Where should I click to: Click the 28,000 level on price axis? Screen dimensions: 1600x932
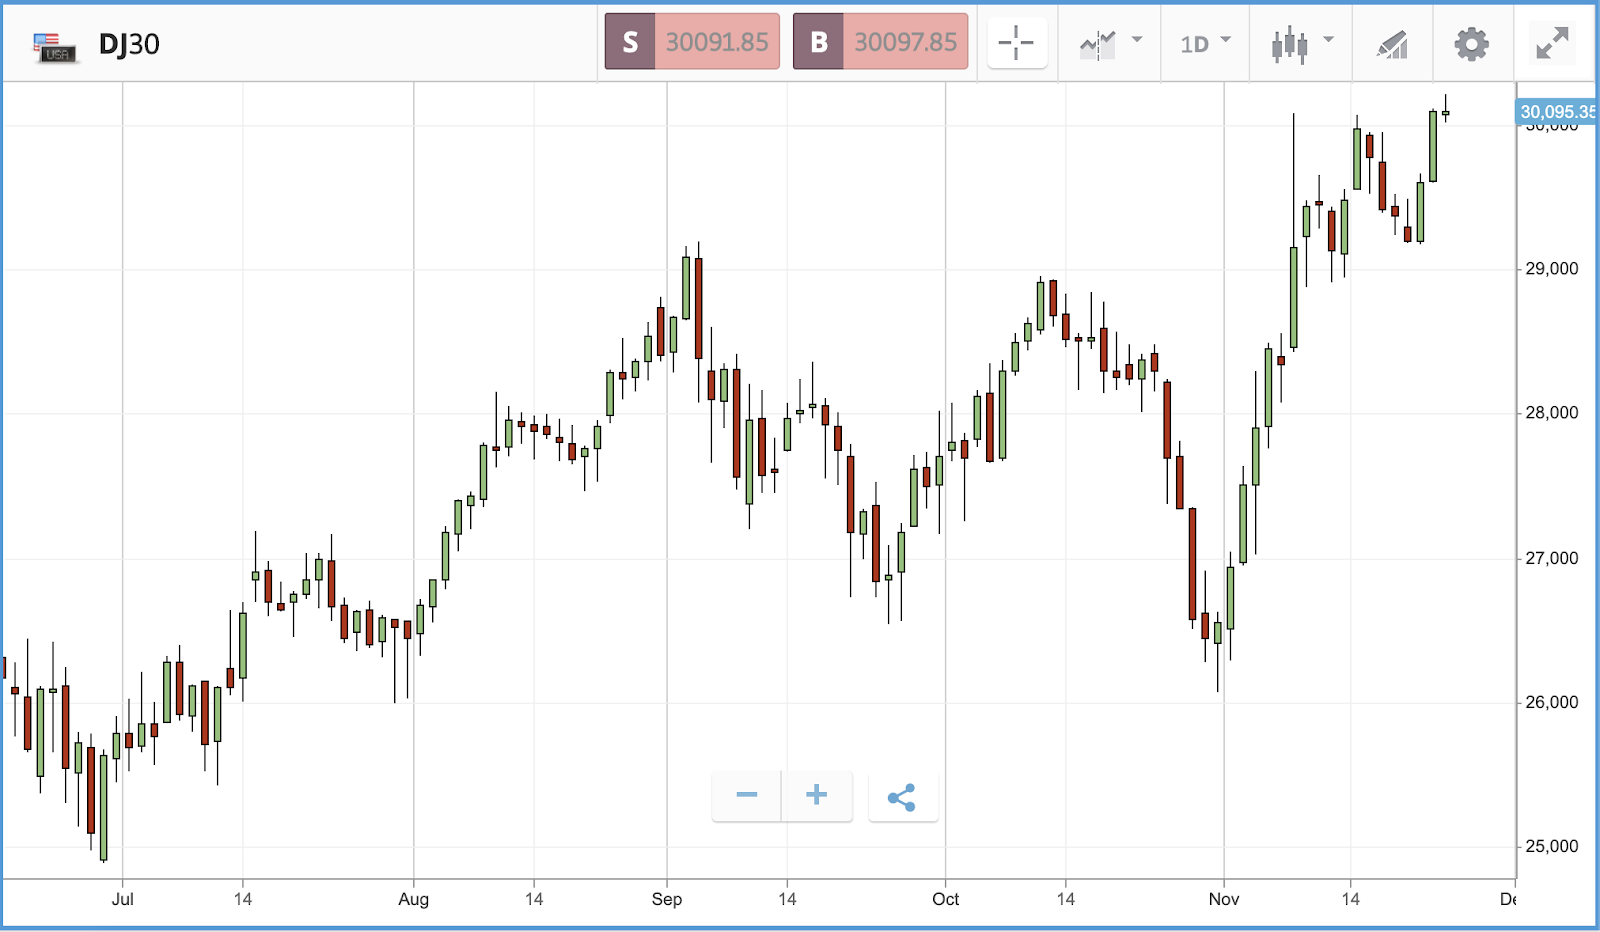pyautogui.click(x=1552, y=413)
